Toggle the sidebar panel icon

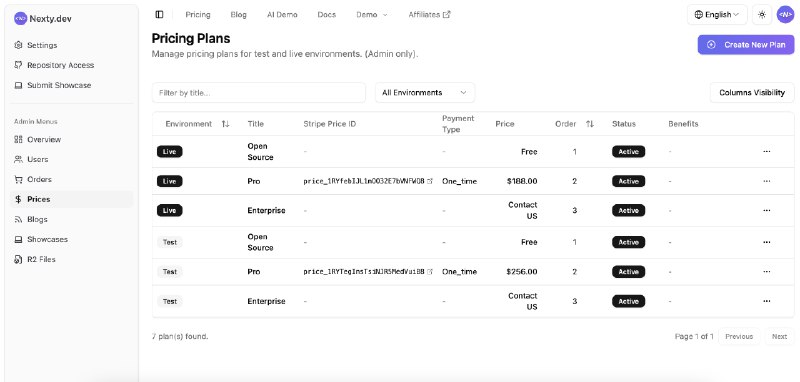click(x=159, y=15)
